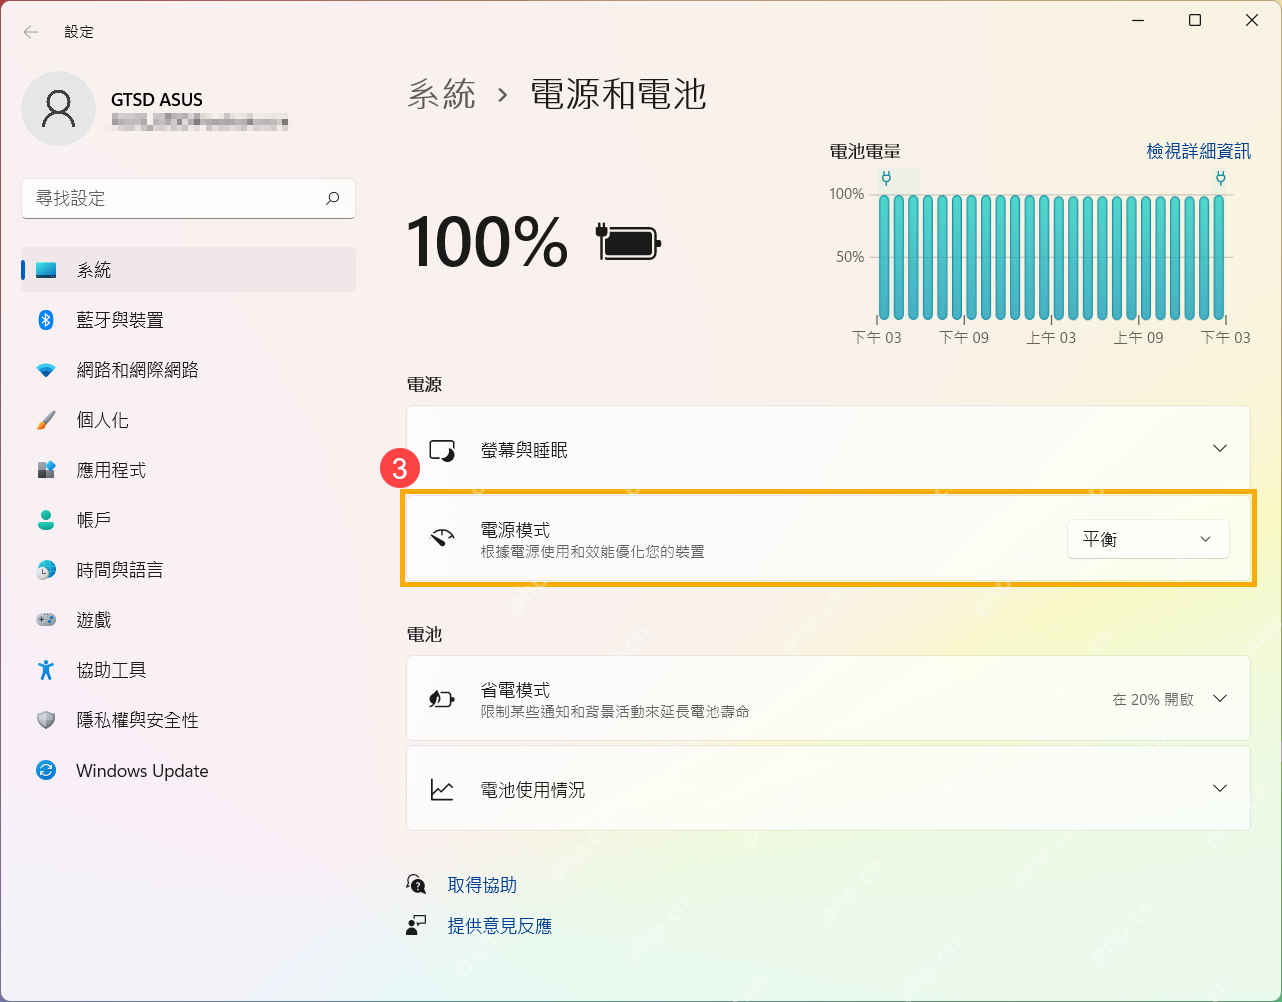
Task: Open the 系統 category in sidebar
Action: point(188,270)
